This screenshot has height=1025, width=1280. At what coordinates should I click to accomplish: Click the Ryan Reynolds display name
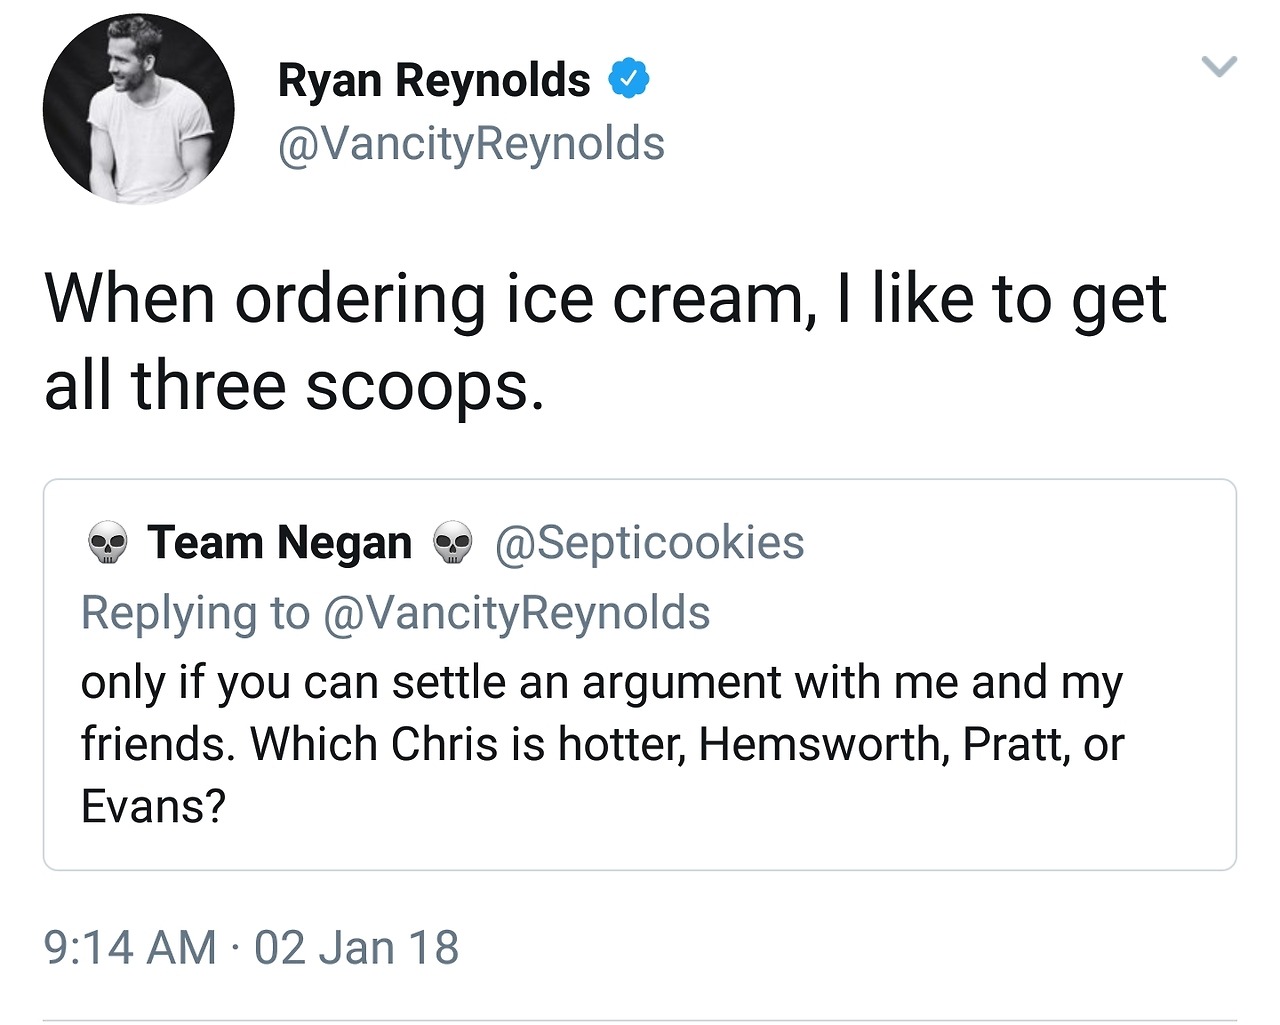434,81
